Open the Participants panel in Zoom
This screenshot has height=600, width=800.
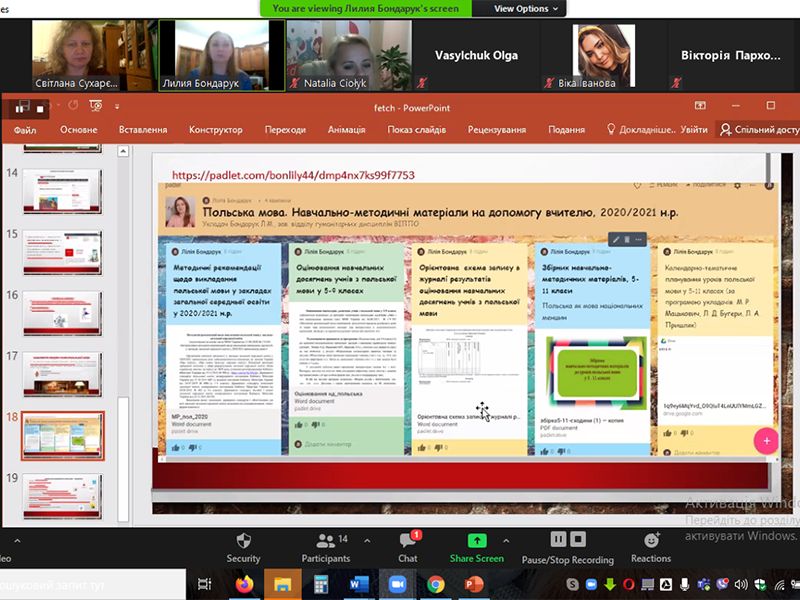click(326, 548)
